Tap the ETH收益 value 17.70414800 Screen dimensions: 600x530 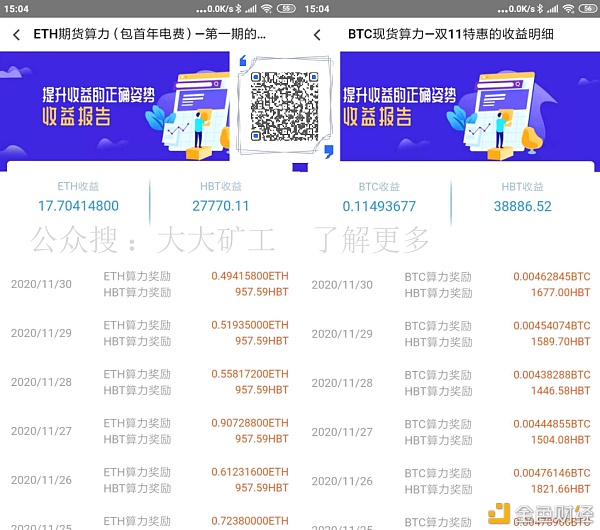click(x=78, y=206)
